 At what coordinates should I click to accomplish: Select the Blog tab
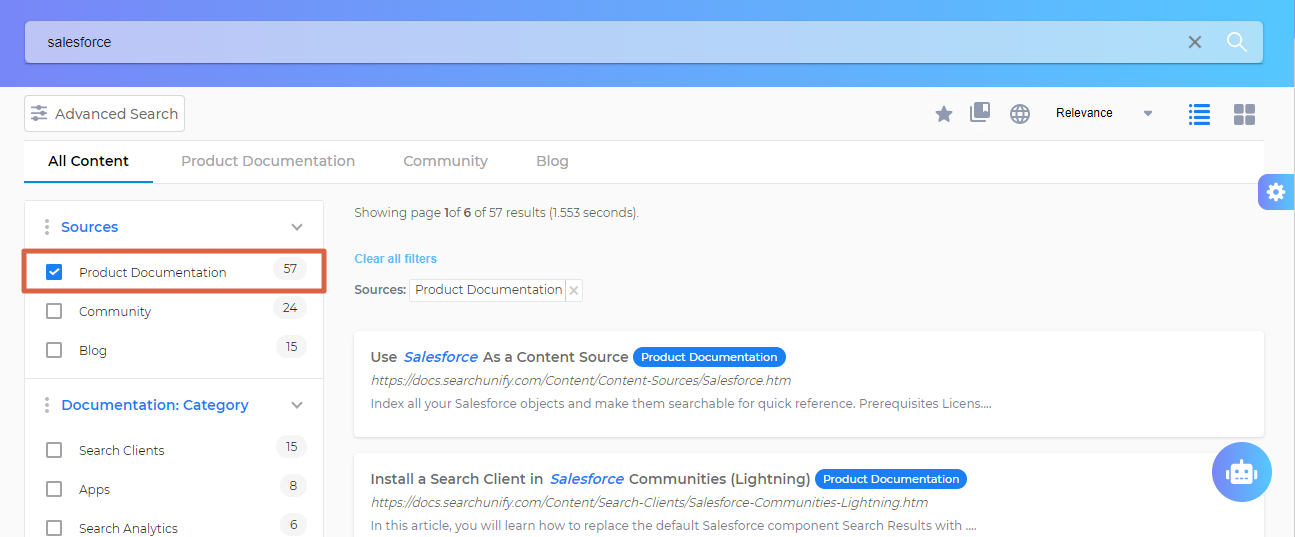[x=552, y=161]
